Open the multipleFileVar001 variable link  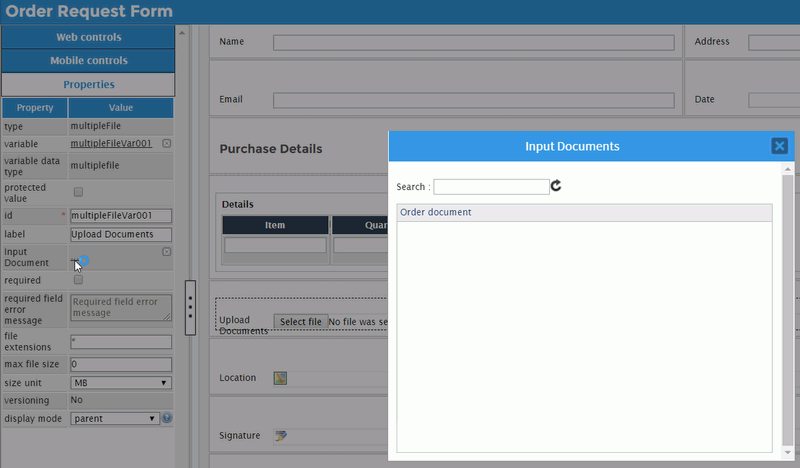tap(110, 144)
